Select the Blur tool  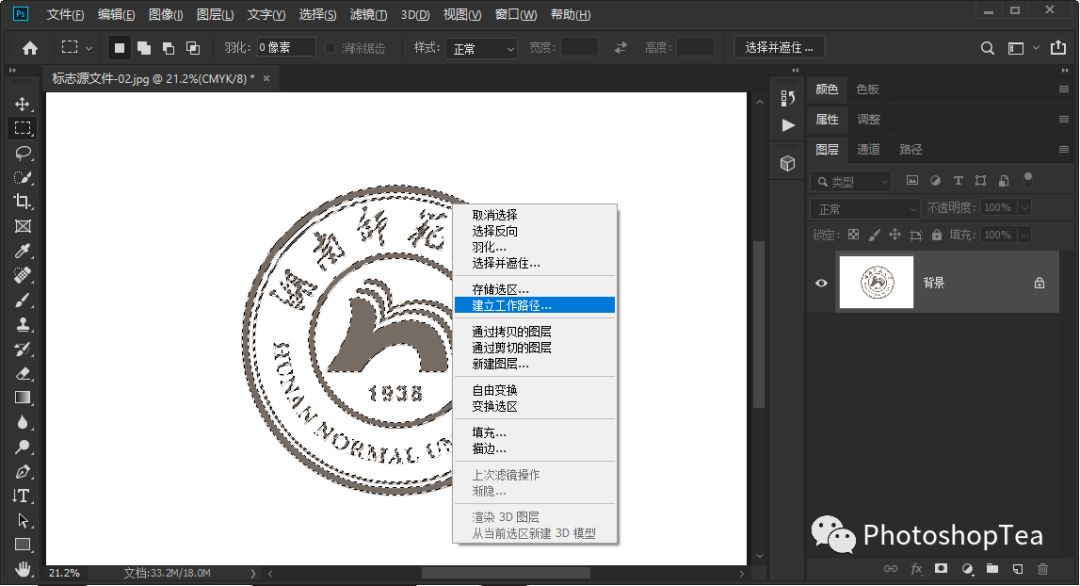(x=22, y=423)
